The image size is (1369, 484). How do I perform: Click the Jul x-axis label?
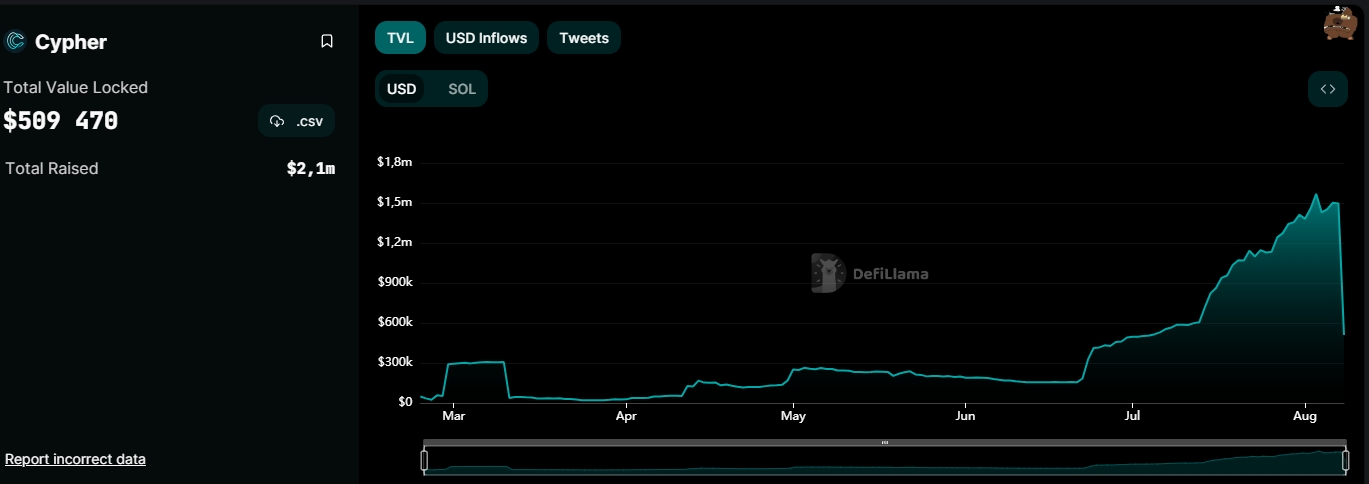(1132, 415)
